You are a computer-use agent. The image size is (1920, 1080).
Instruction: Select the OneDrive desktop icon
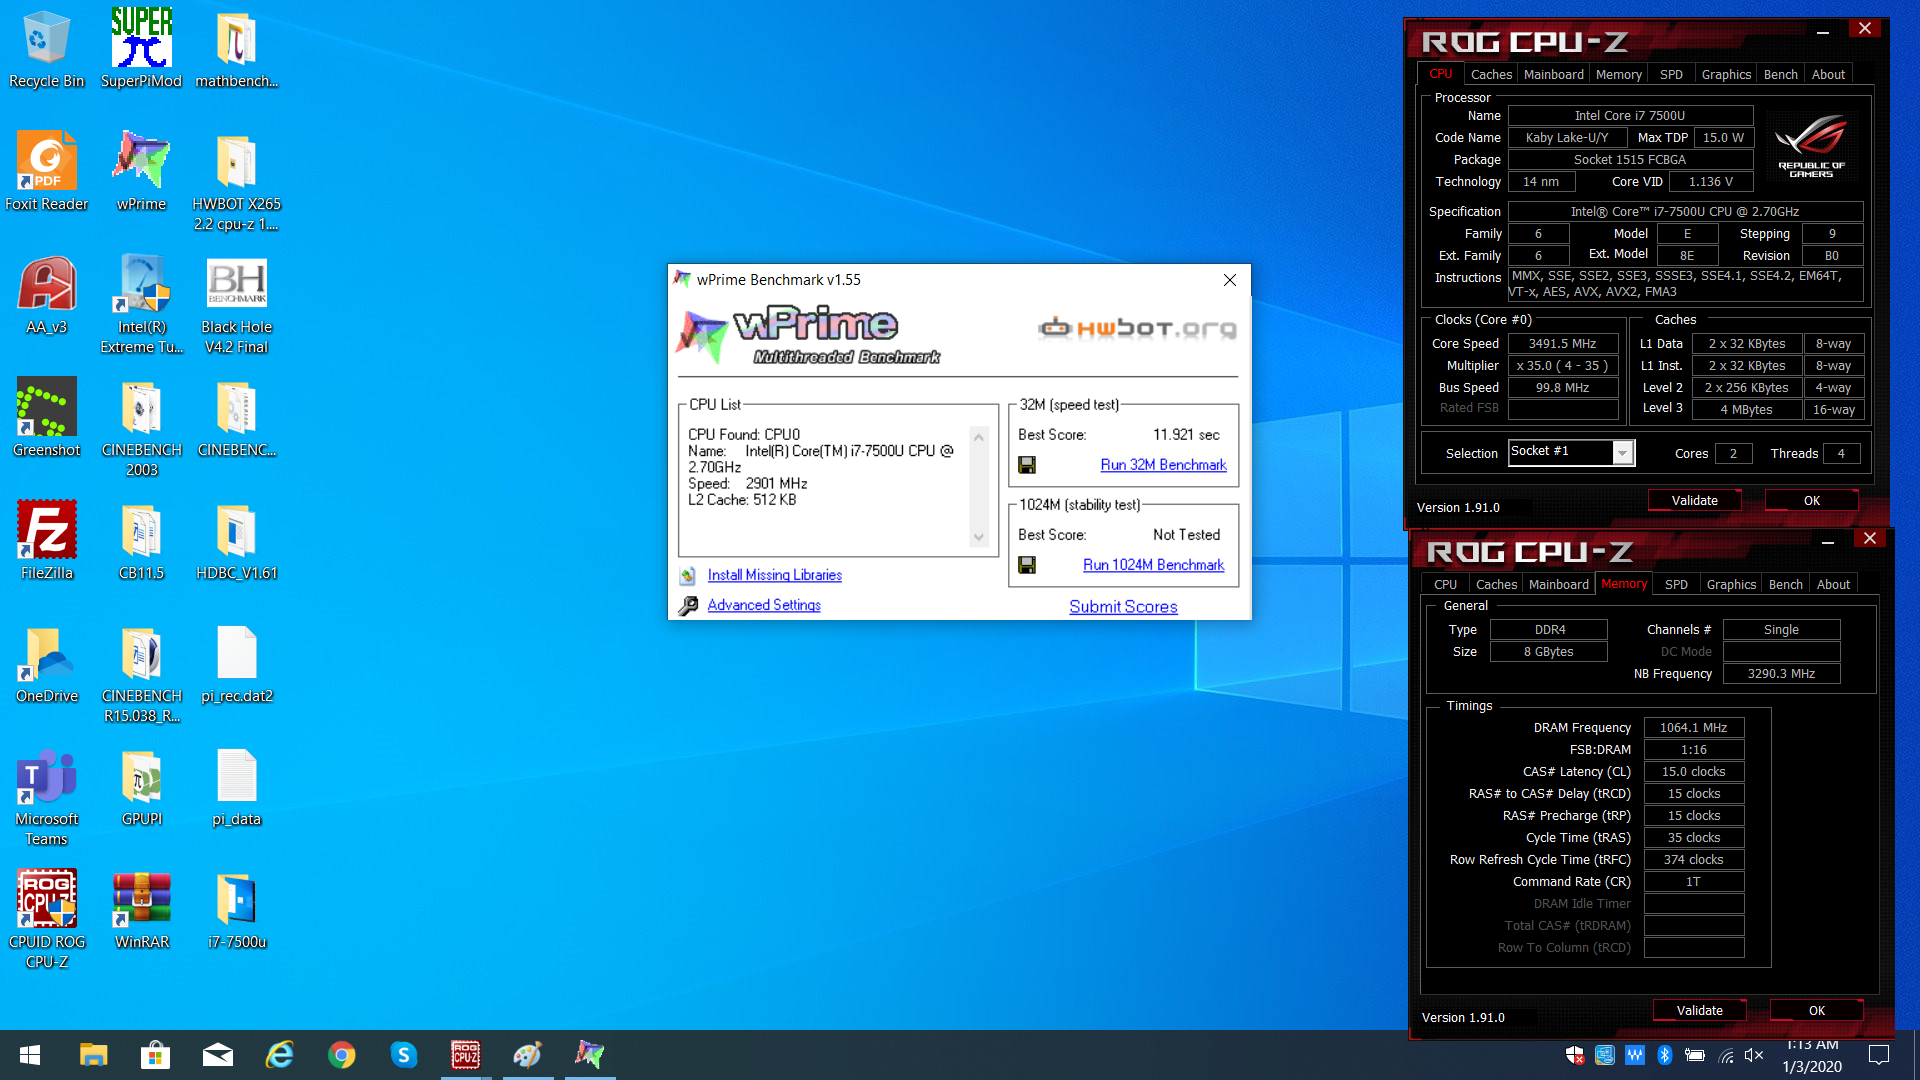click(46, 663)
